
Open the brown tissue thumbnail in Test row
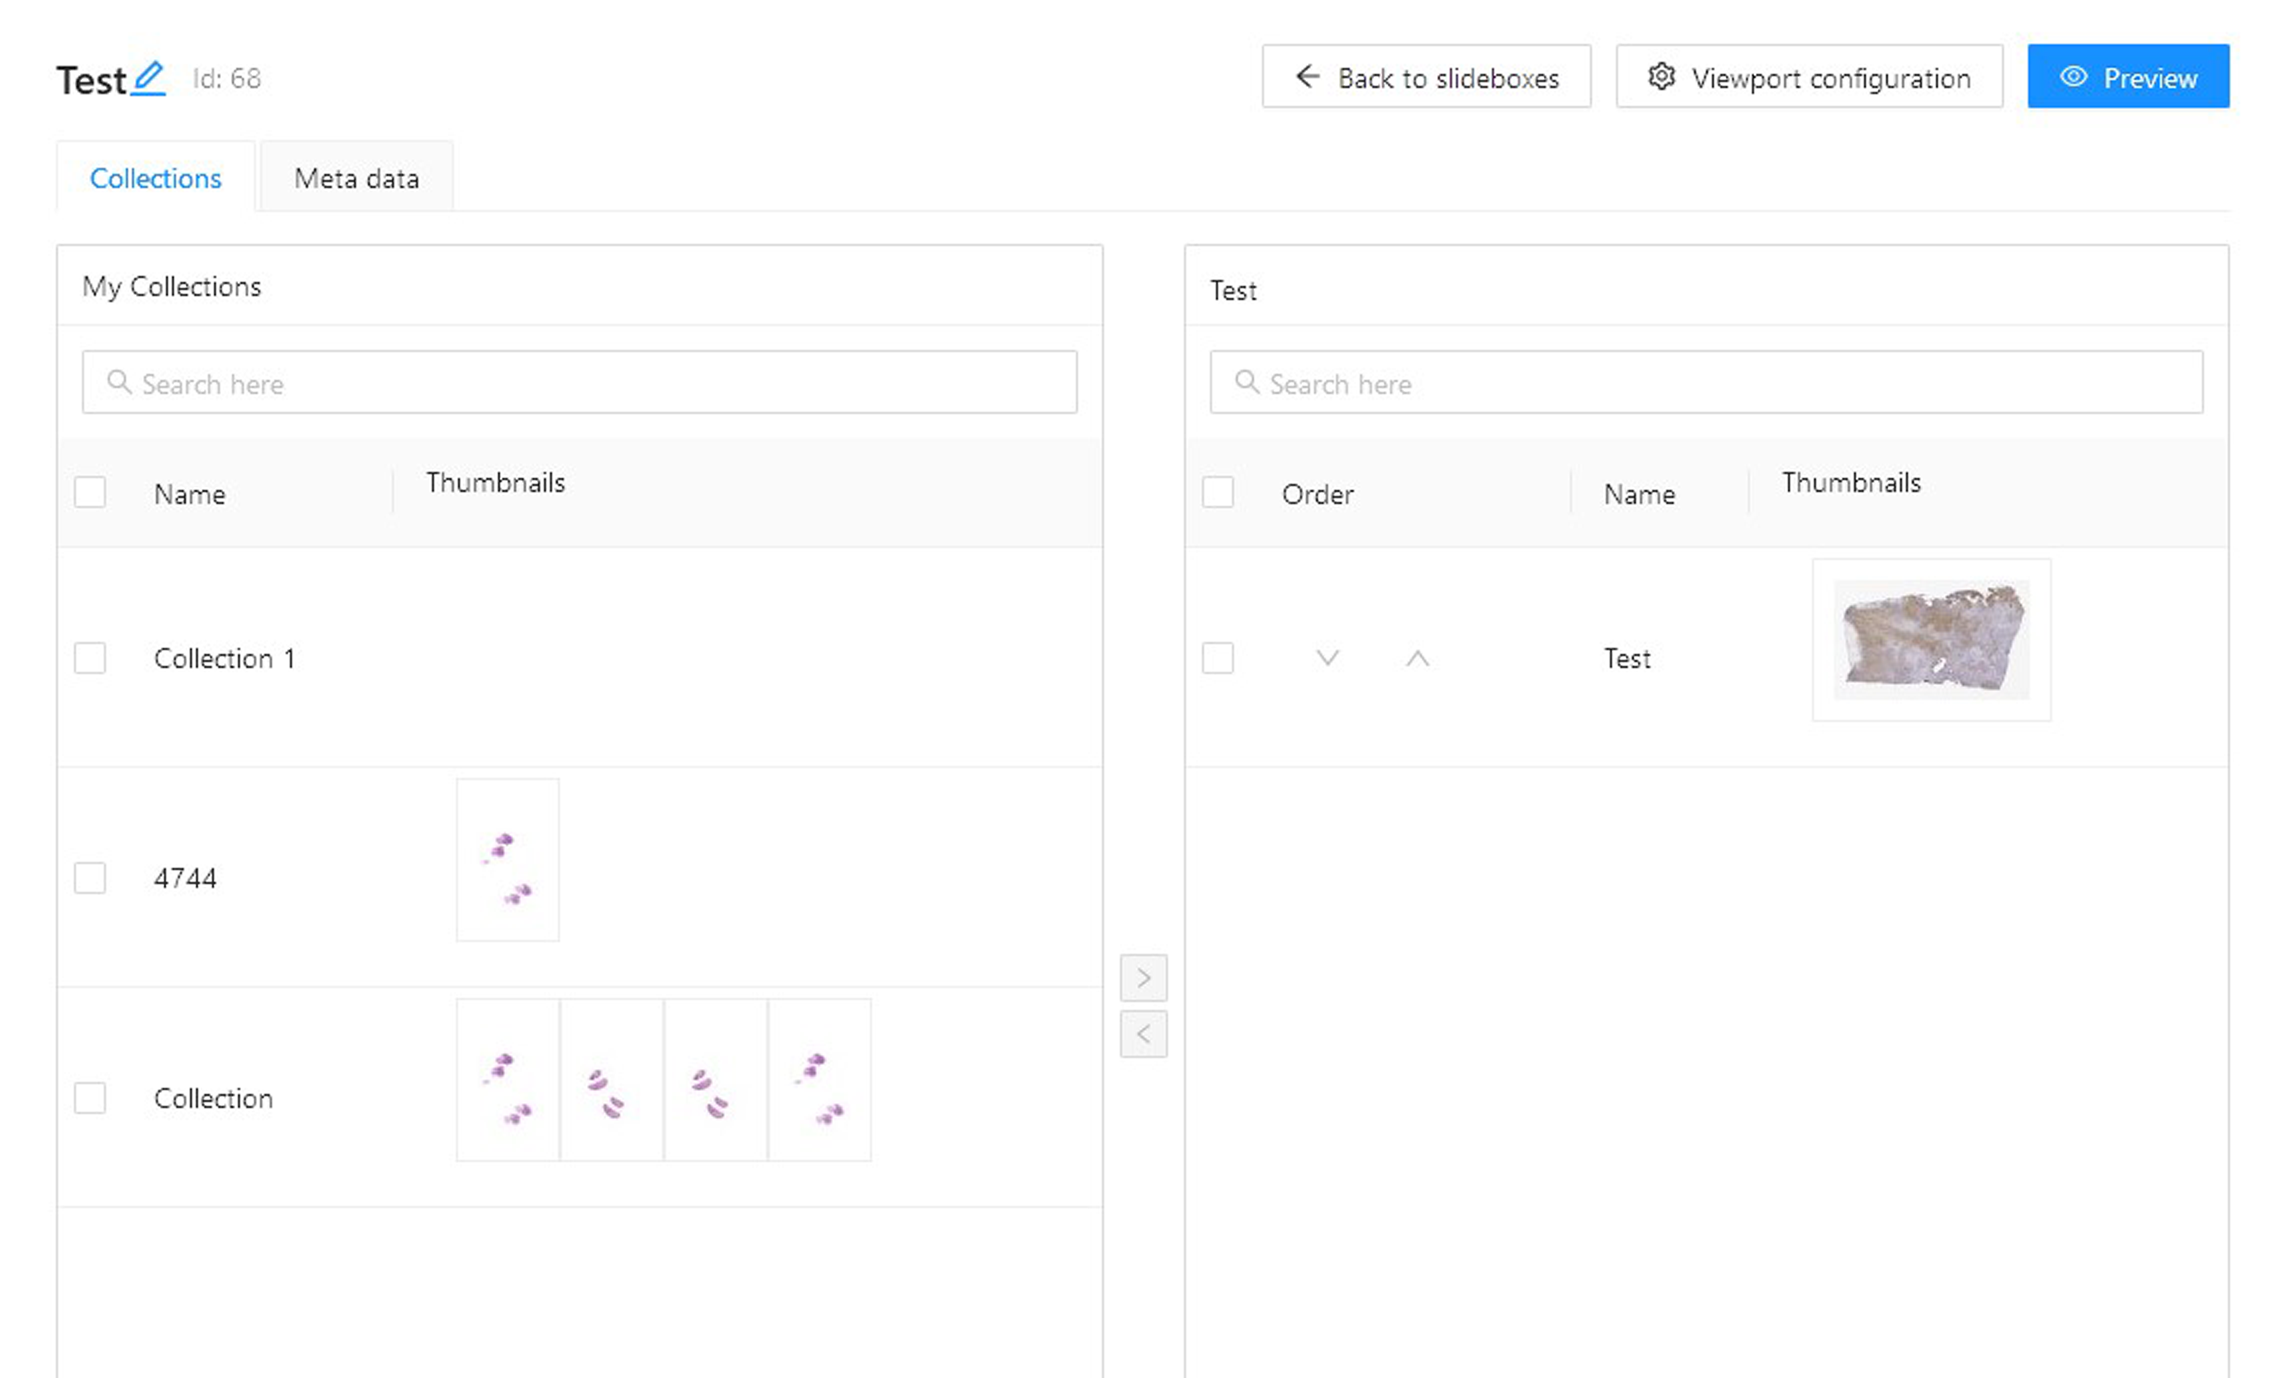[x=1931, y=640]
